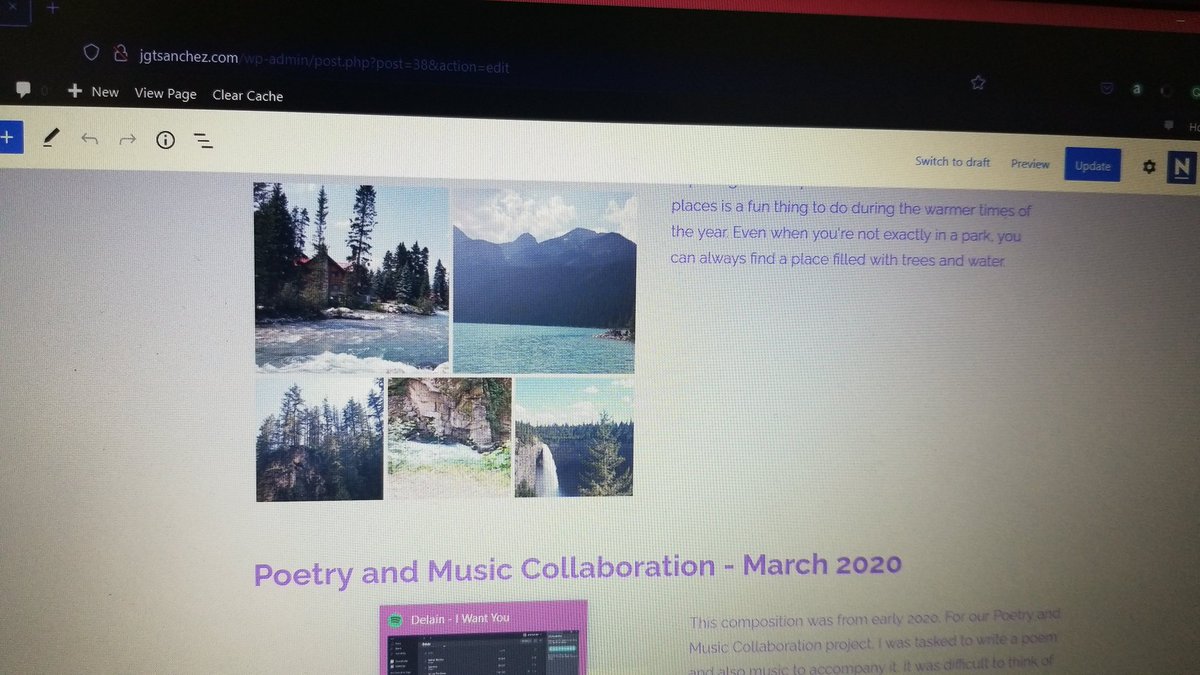Image resolution: width=1200 pixels, height=675 pixels.
Task: Click the line 'can always find a place filled'
Action: [836, 260]
